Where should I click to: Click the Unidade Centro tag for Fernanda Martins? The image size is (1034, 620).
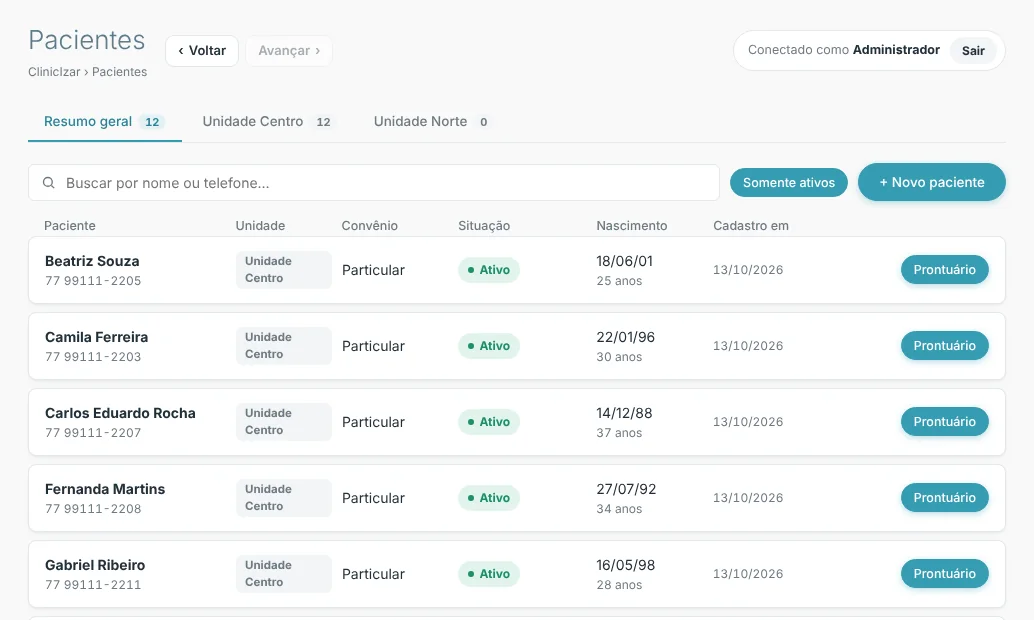click(x=284, y=497)
